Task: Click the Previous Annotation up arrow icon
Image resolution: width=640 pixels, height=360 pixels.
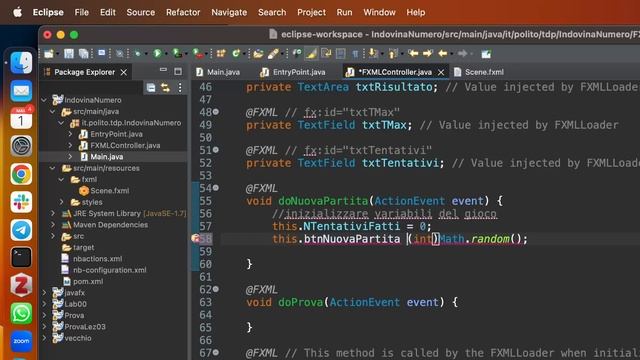Action: click(393, 53)
